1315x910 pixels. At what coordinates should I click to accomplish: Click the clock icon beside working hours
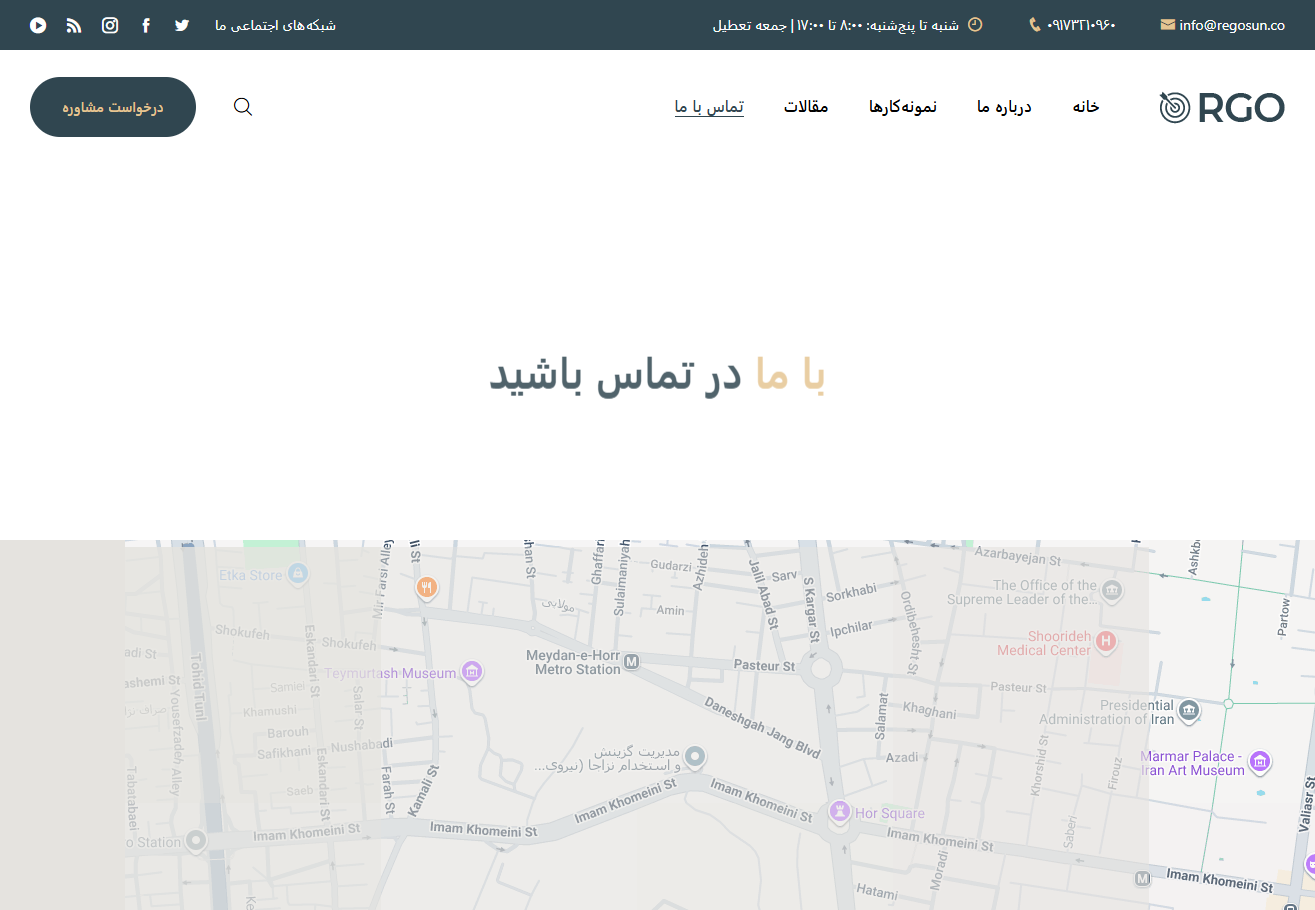click(x=973, y=25)
